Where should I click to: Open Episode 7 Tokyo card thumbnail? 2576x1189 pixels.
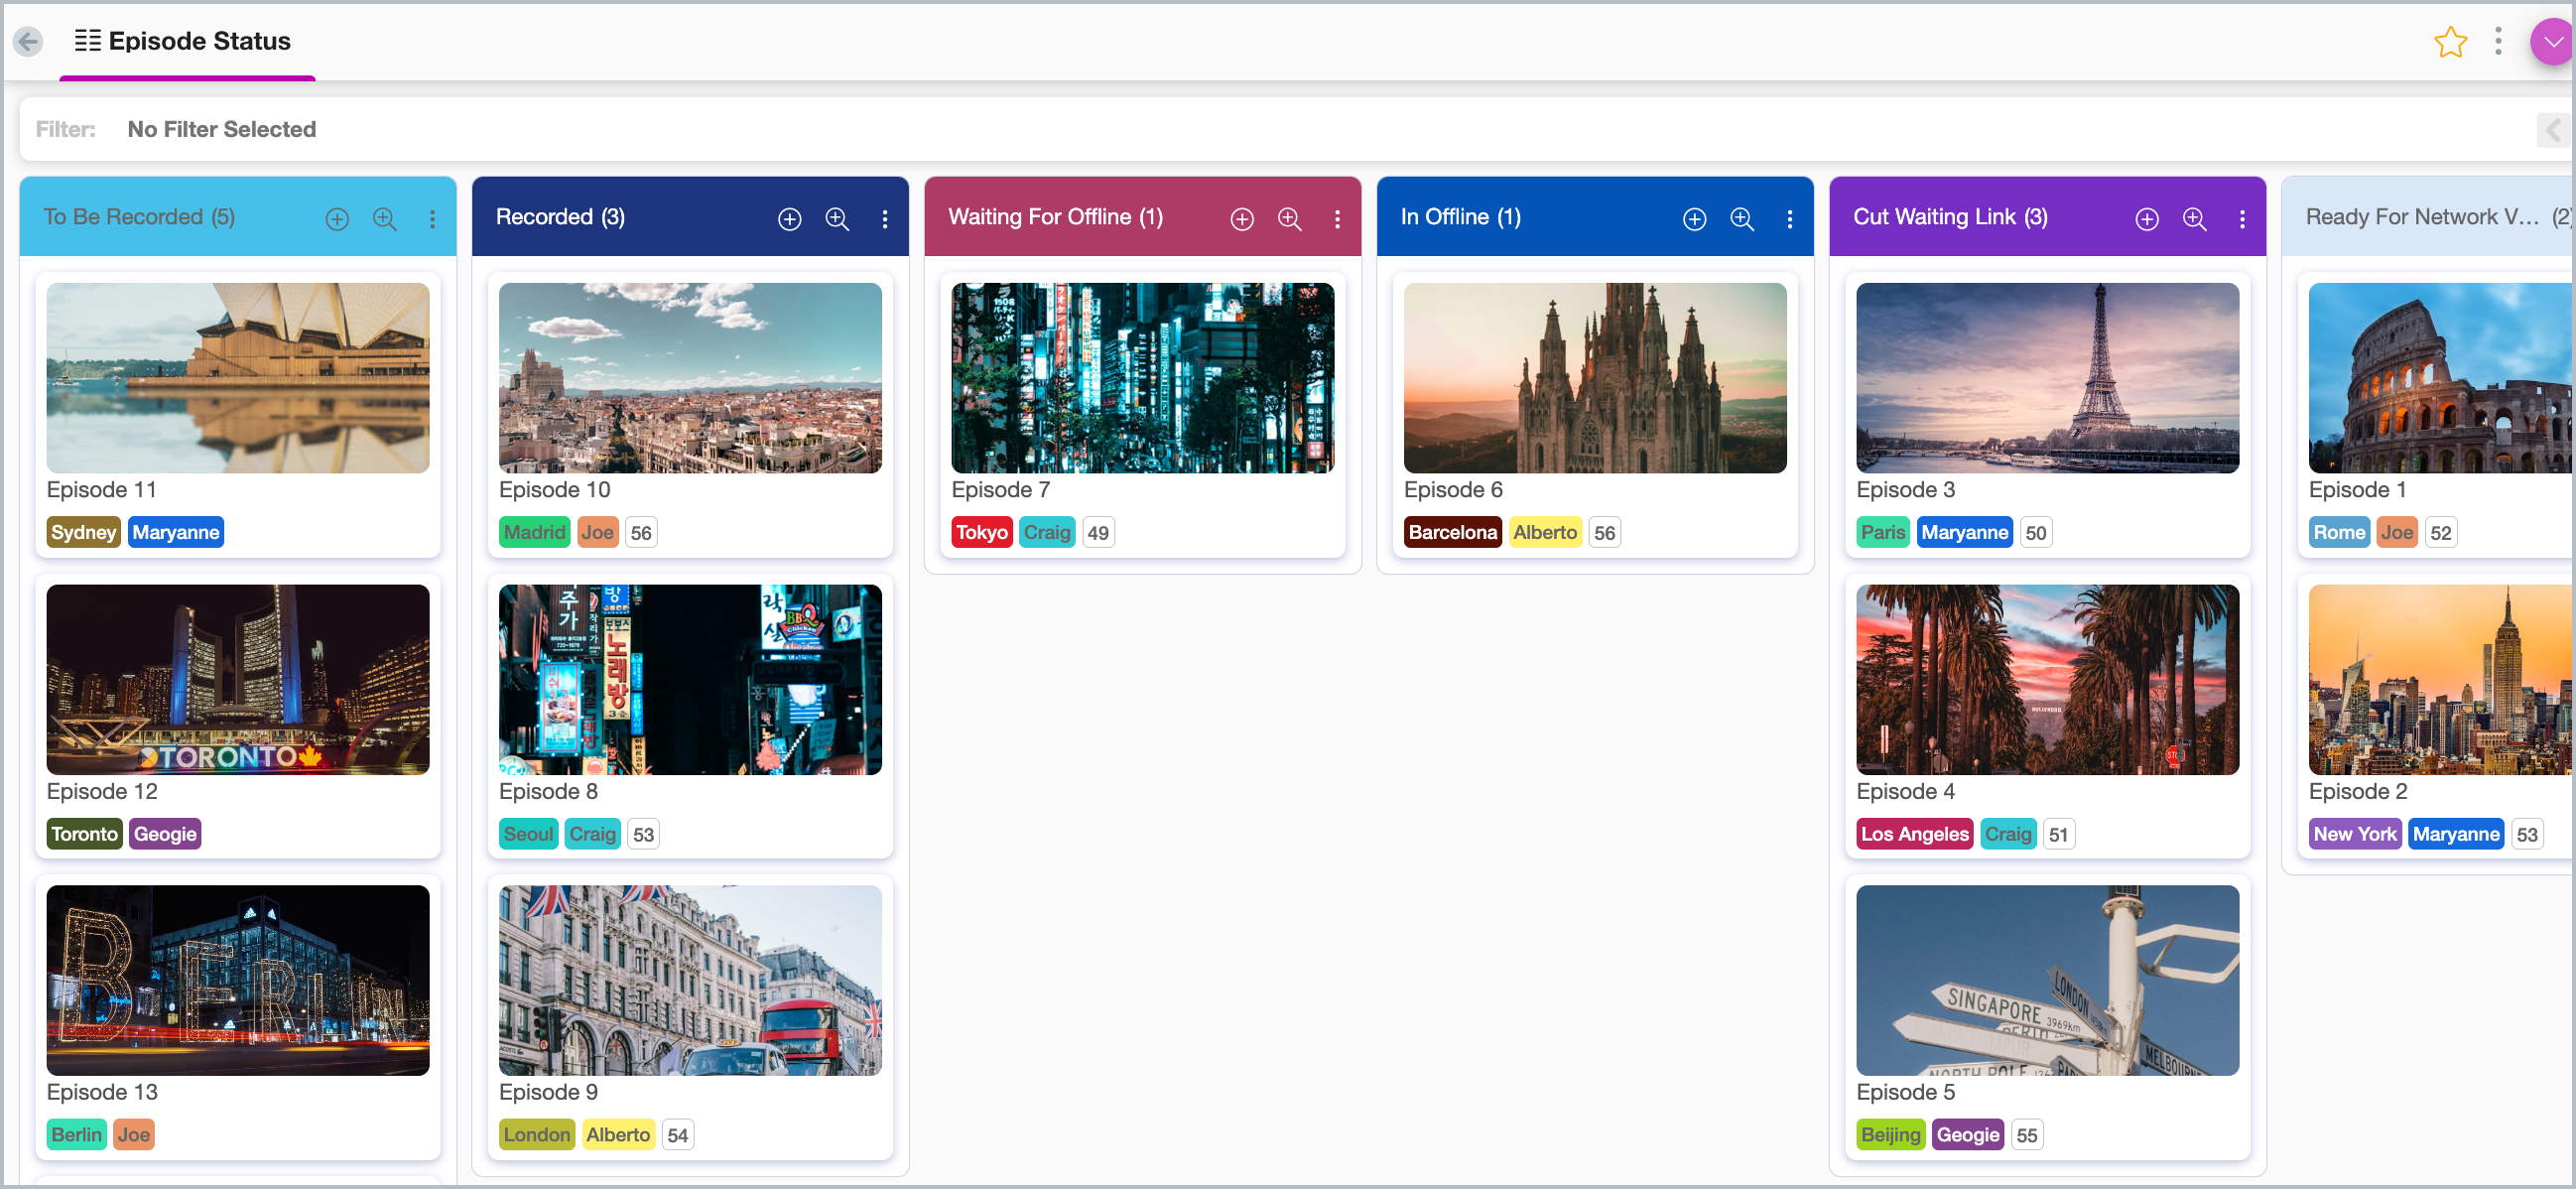(1142, 378)
